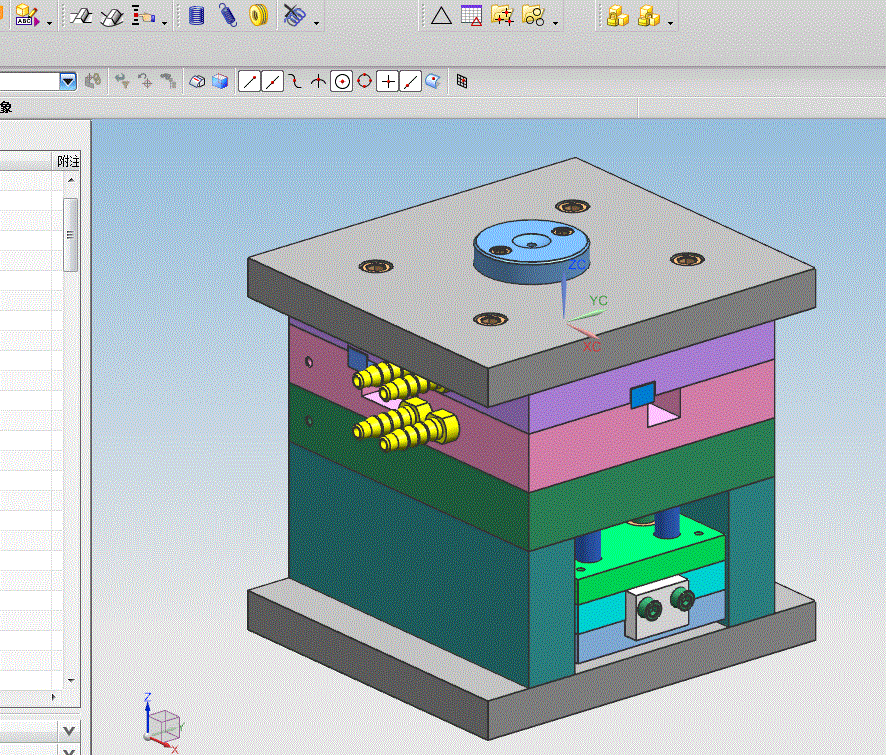This screenshot has width=886, height=755.
Task: Click the greyed funnel filter icon
Action: [x=121, y=81]
